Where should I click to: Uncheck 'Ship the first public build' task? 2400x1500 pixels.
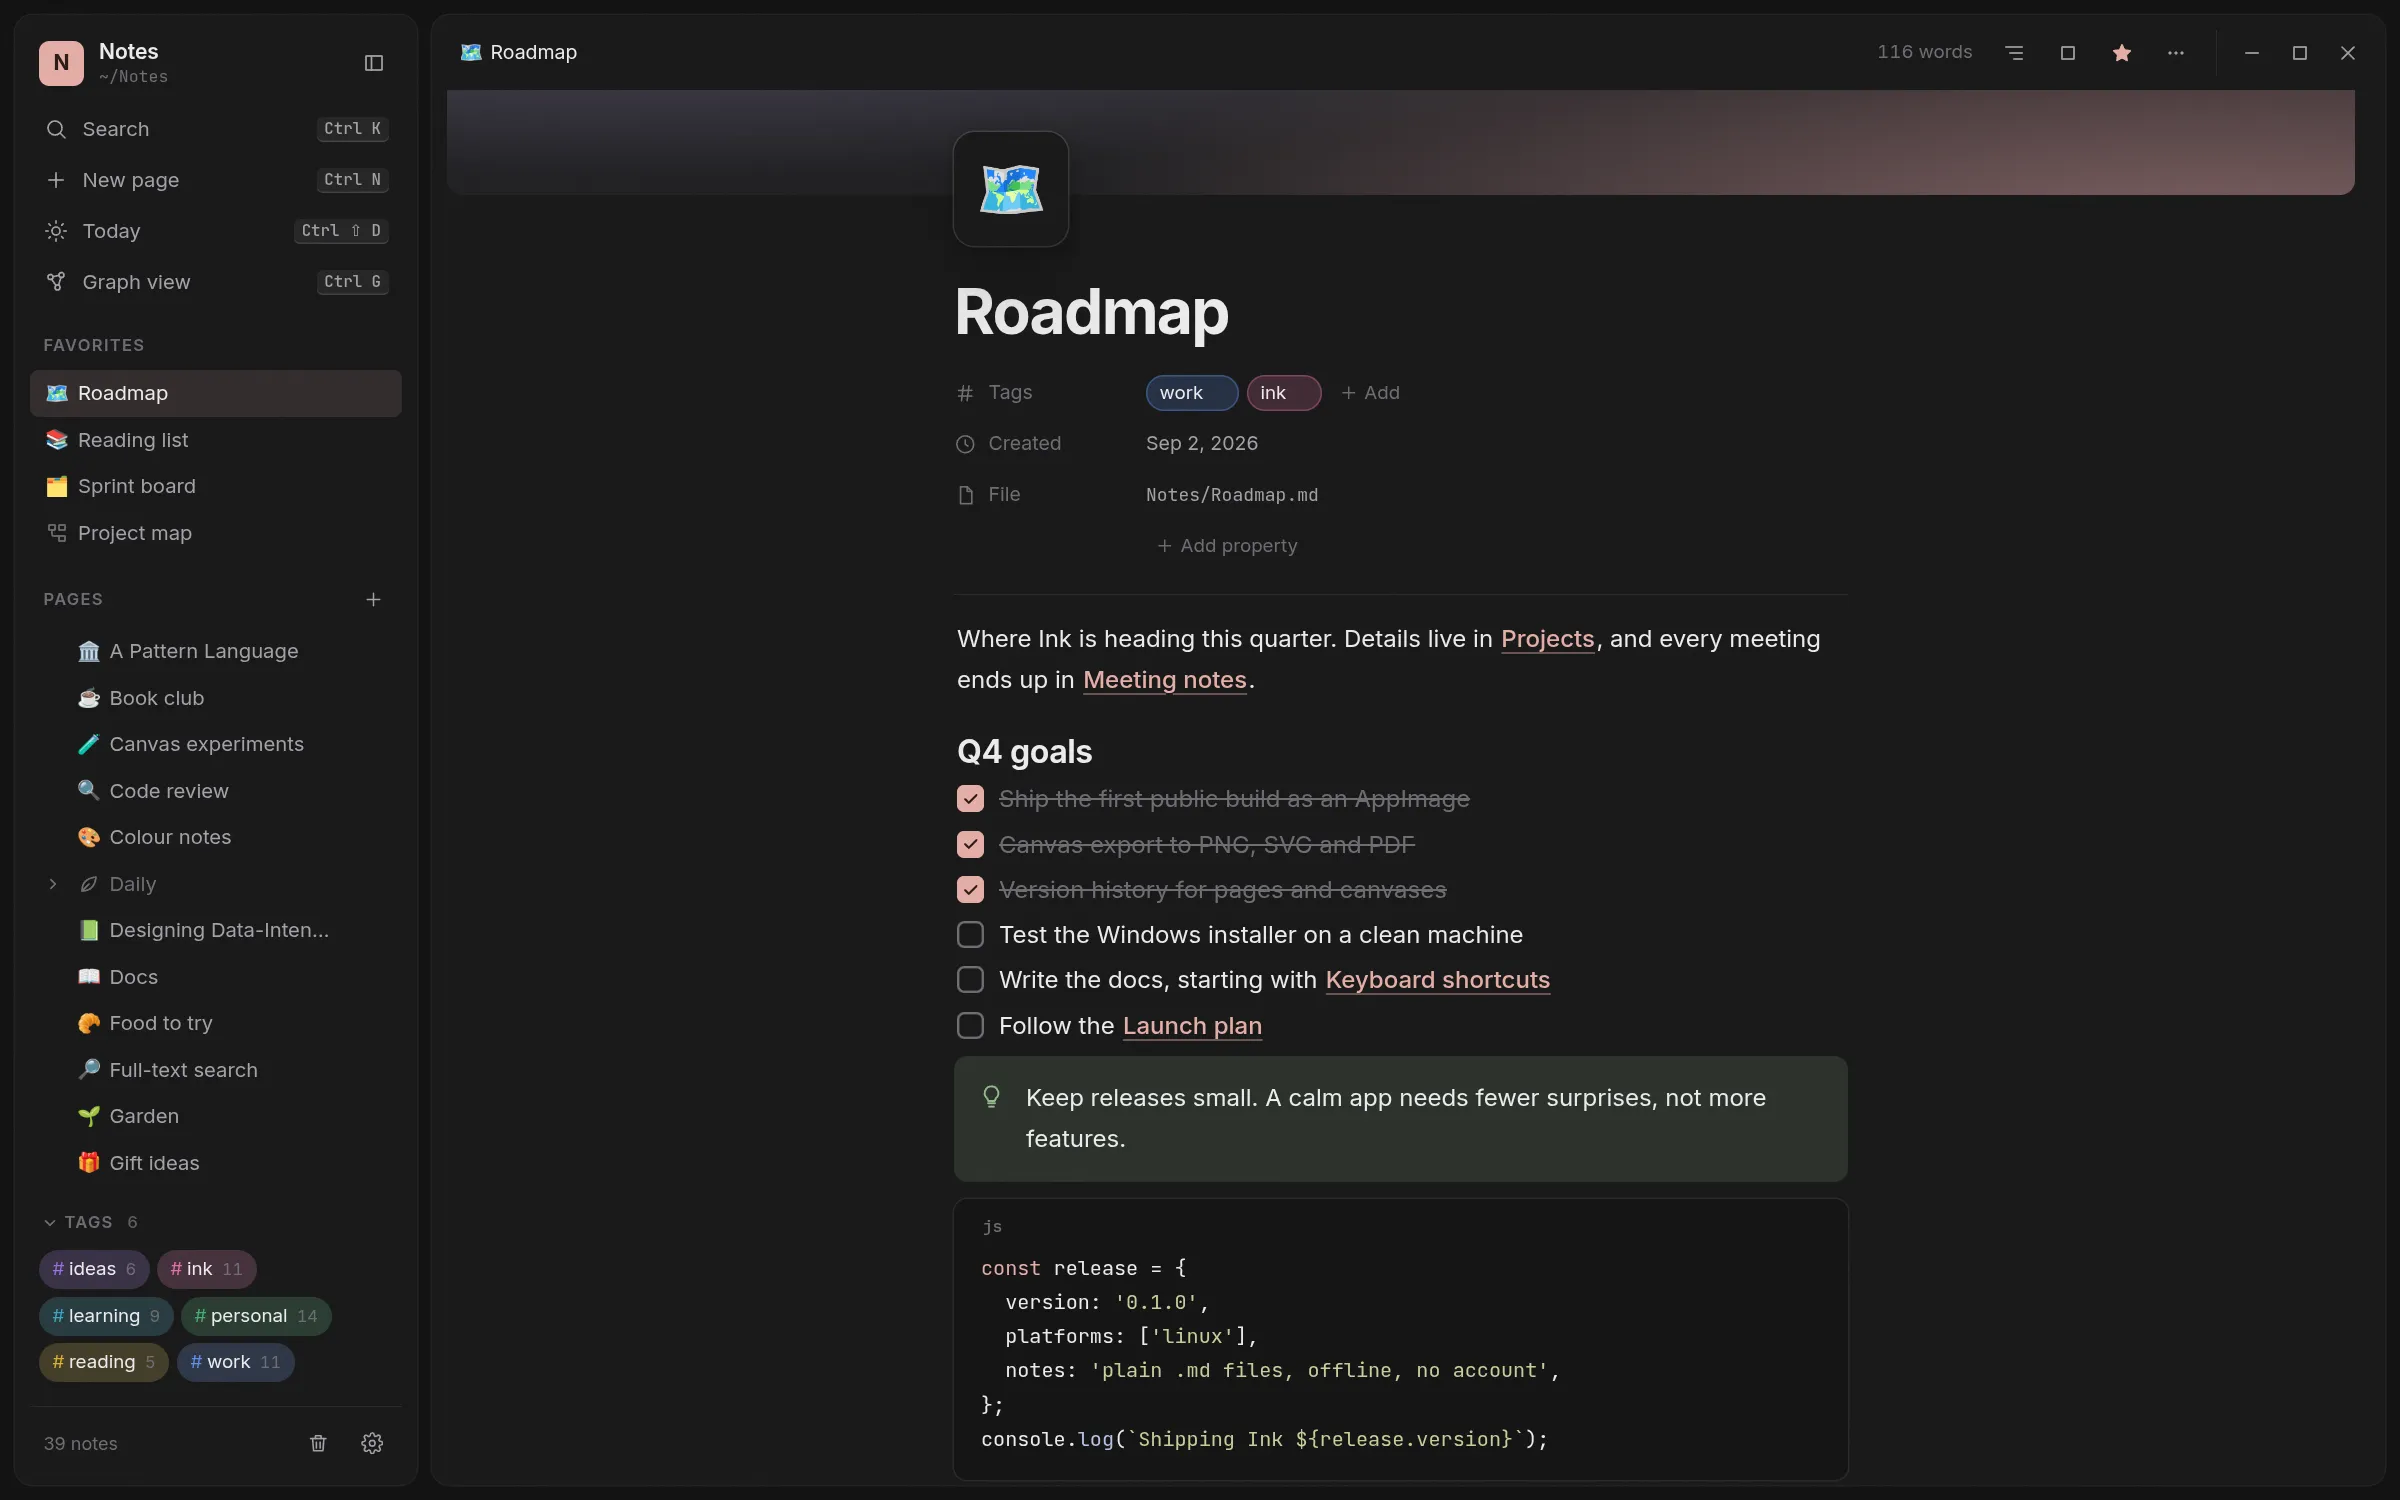coord(970,798)
